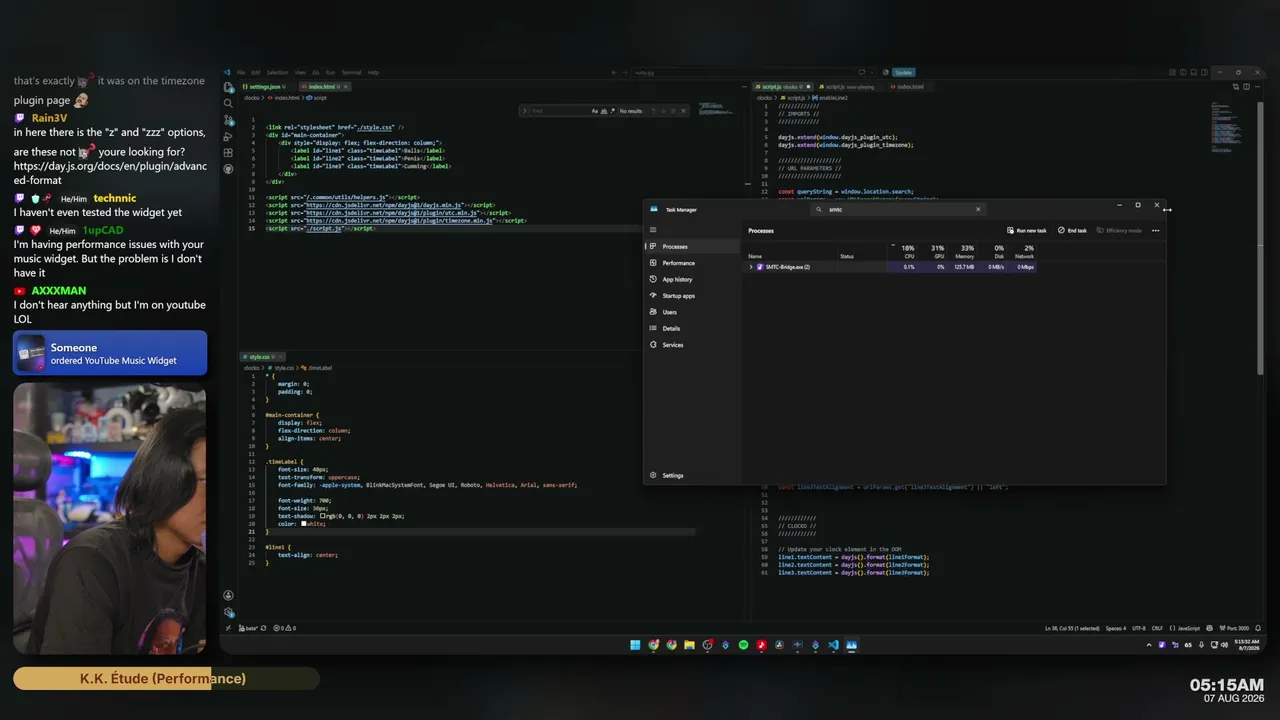Expand the SMTC-Bridge.exe process group
1280x720 pixels.
[751, 267]
